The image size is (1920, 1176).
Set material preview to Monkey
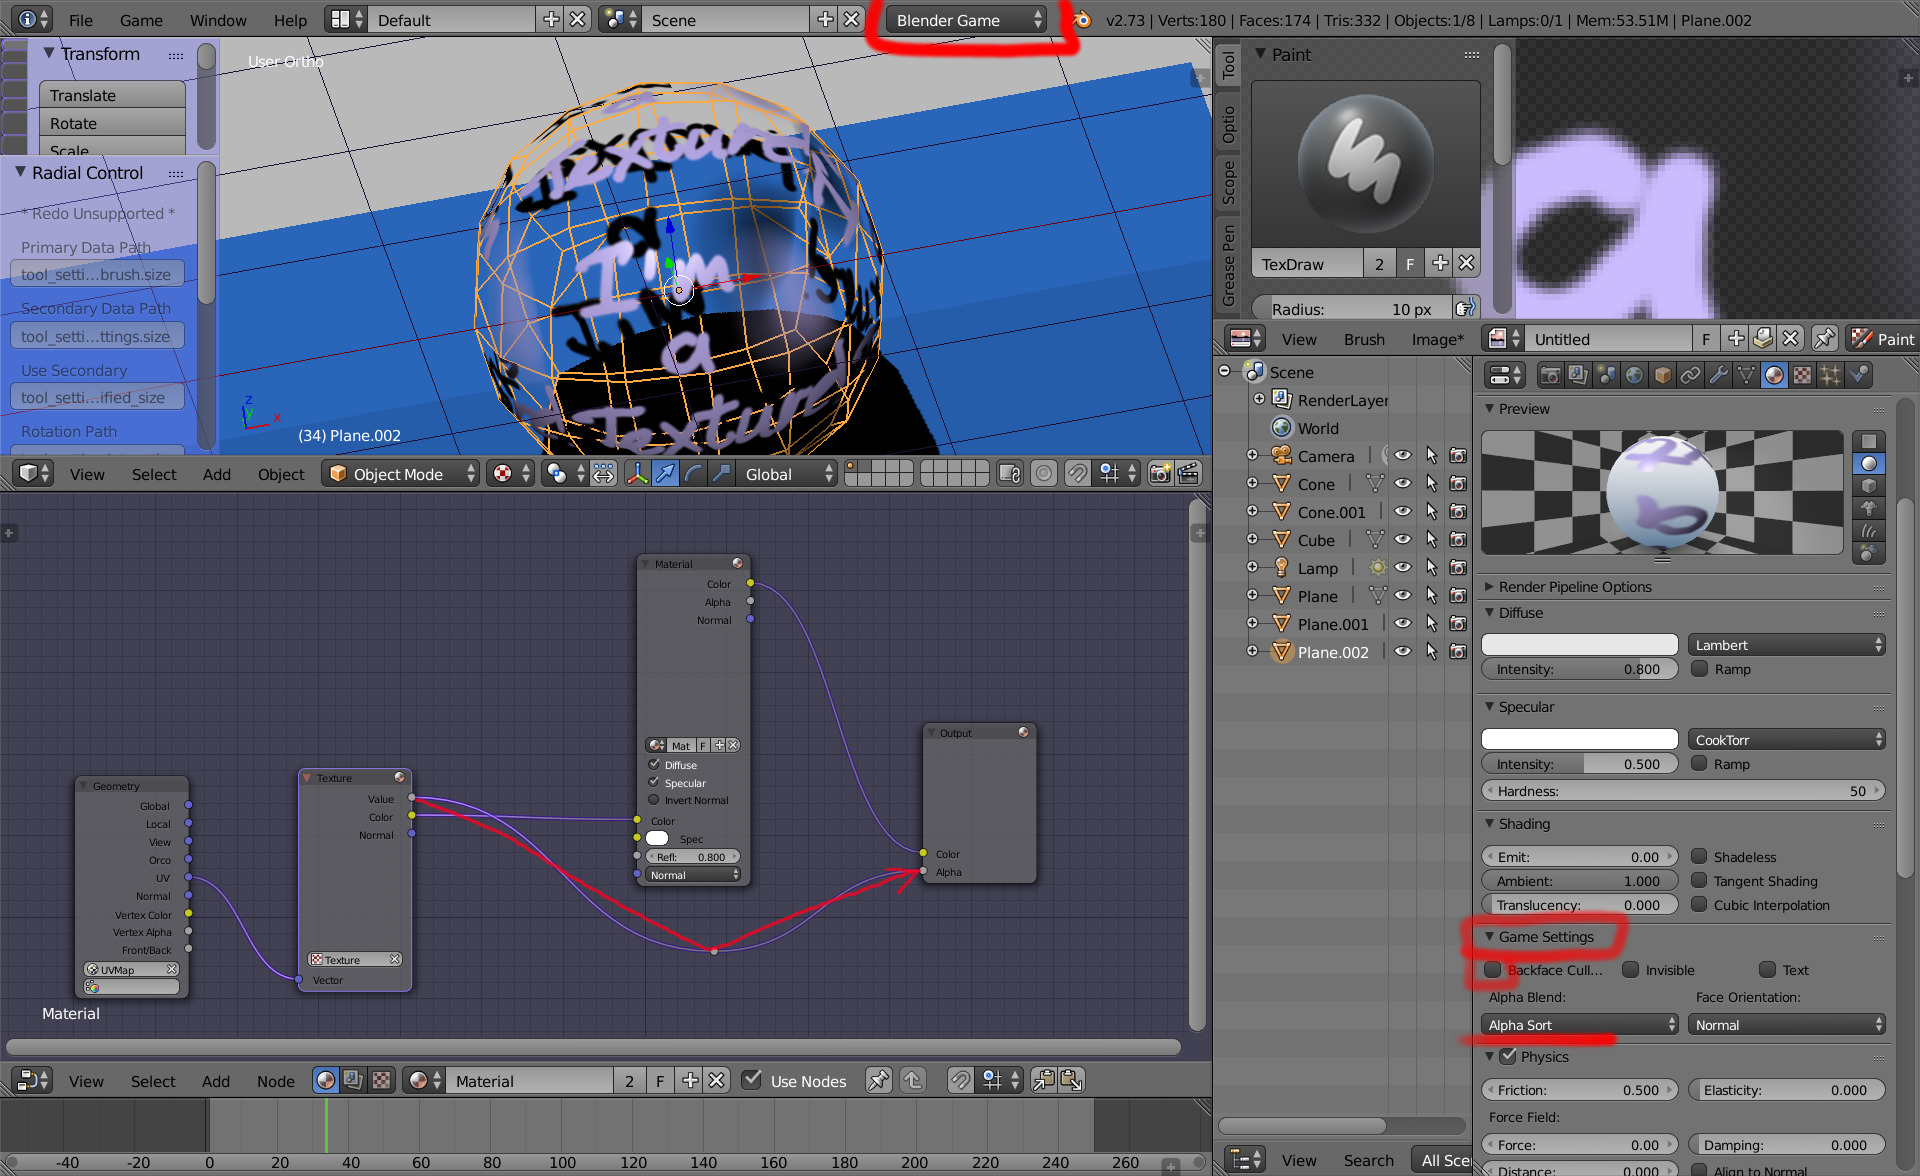point(1868,507)
